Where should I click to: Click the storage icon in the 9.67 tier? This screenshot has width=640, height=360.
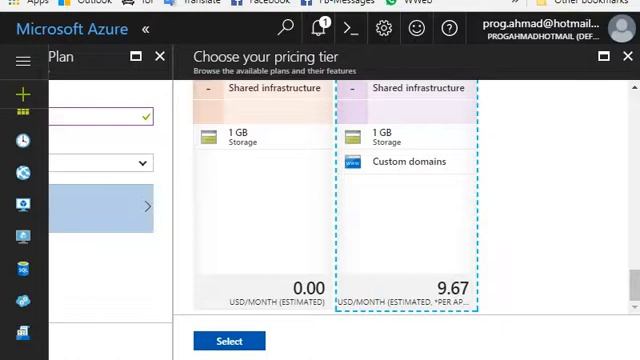click(x=353, y=137)
